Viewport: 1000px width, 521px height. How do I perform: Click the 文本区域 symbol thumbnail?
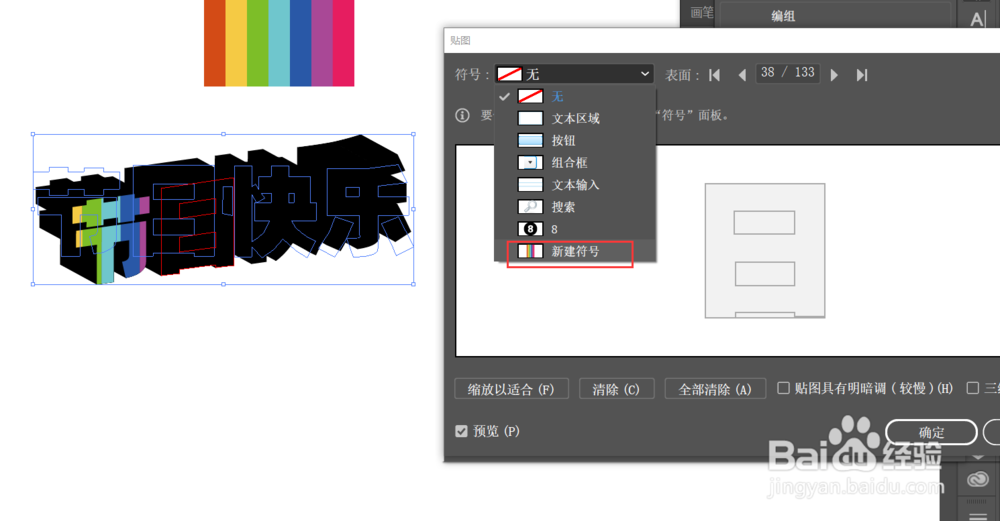[530, 119]
